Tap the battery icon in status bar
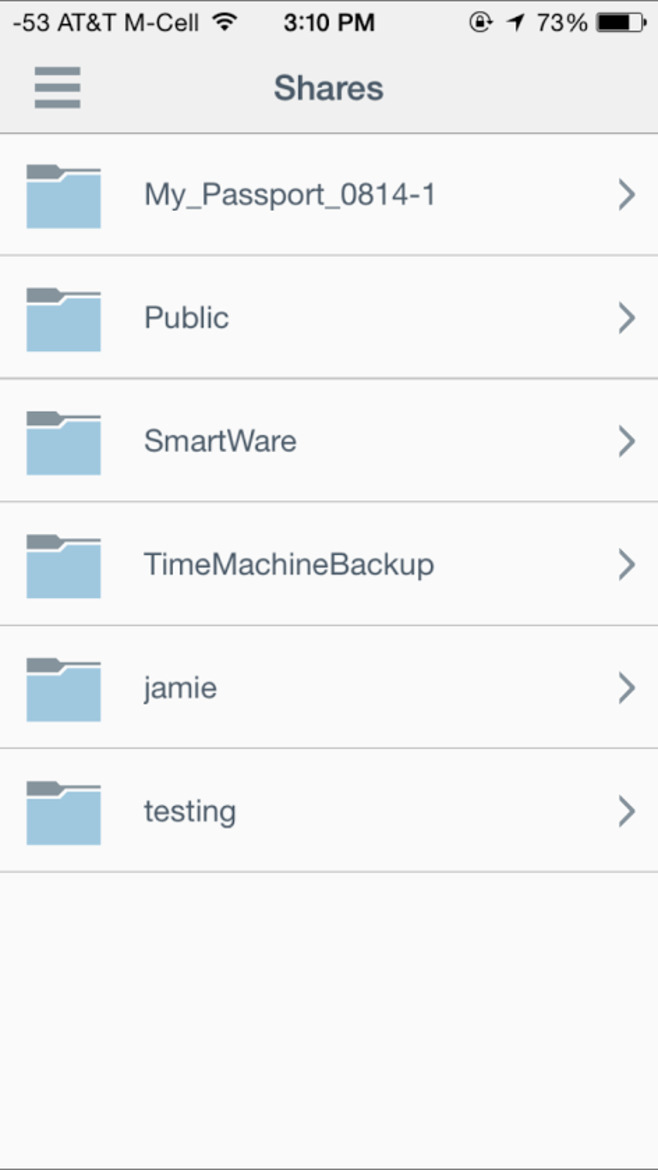The image size is (658, 1170). tap(621, 23)
